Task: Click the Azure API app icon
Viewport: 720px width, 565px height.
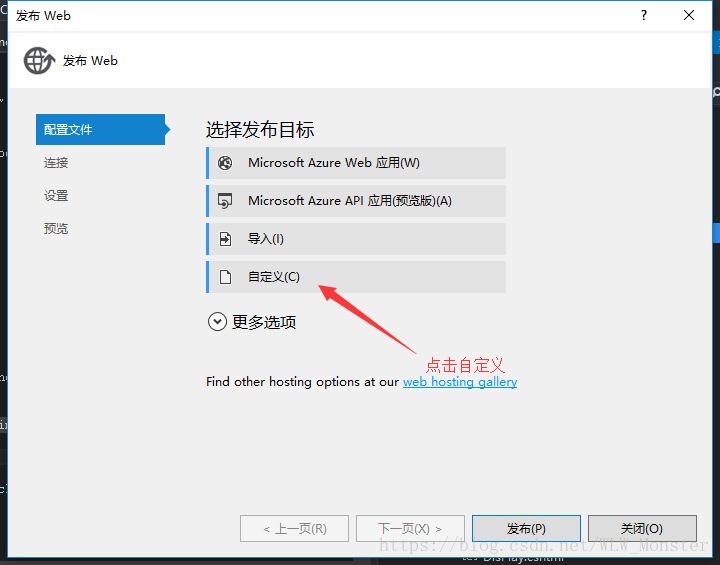Action: [x=225, y=201]
